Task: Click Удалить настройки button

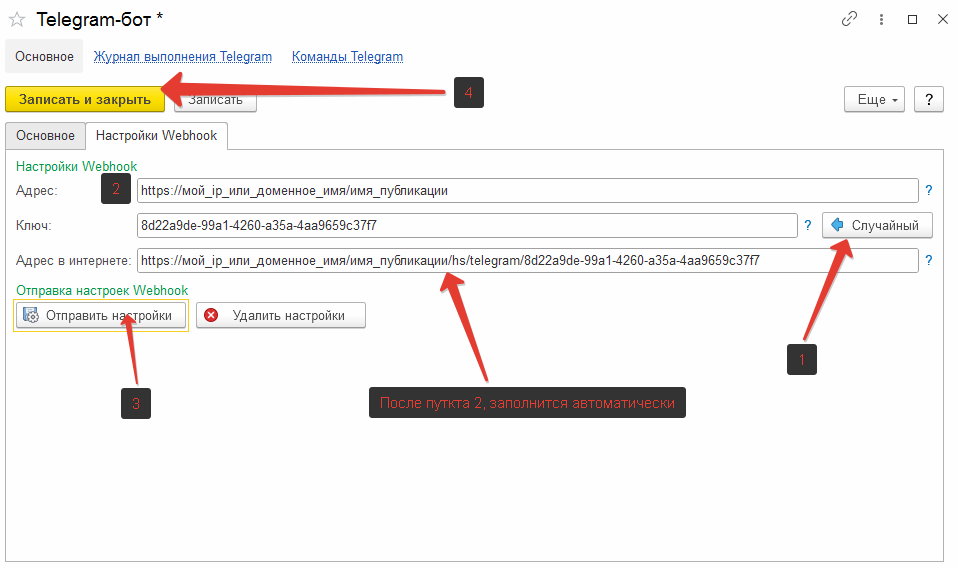Action: click(x=280, y=316)
